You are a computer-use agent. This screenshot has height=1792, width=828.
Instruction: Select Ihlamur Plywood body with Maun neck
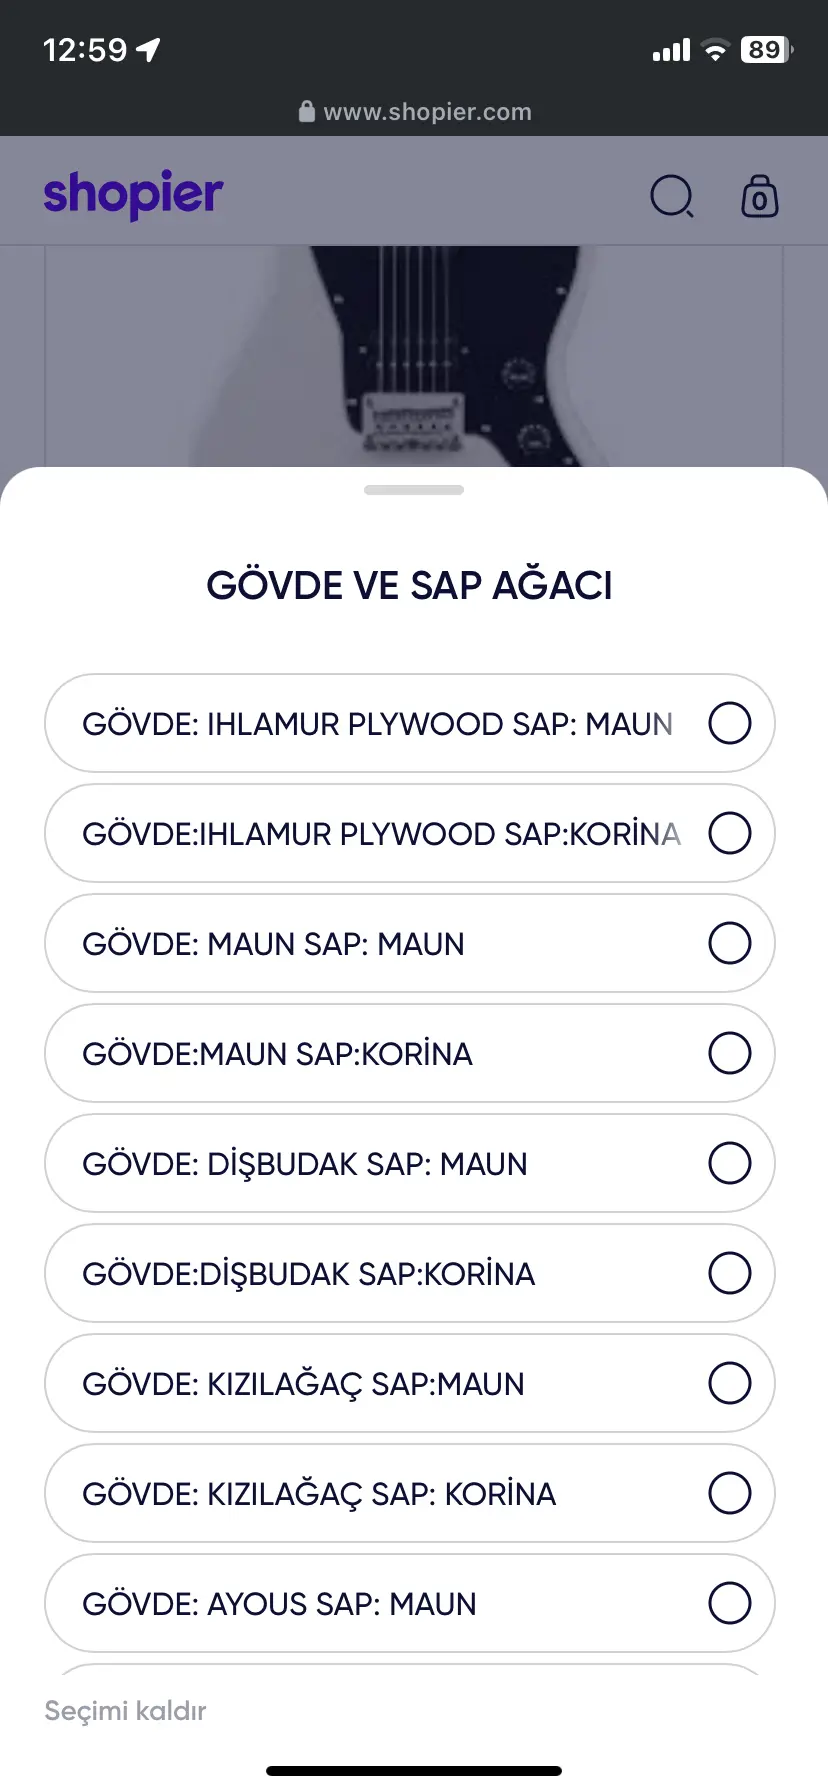tap(410, 723)
